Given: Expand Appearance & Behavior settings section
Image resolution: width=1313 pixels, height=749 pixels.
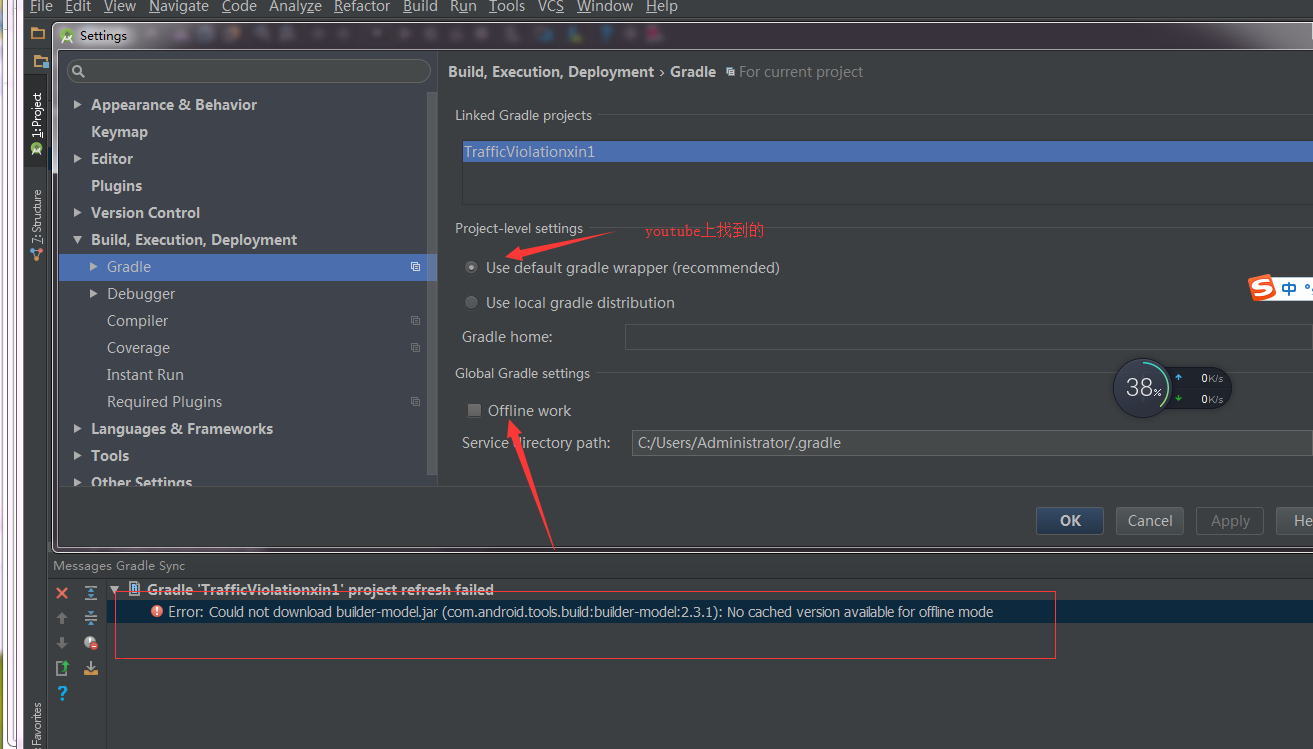Looking at the screenshot, I should [78, 105].
